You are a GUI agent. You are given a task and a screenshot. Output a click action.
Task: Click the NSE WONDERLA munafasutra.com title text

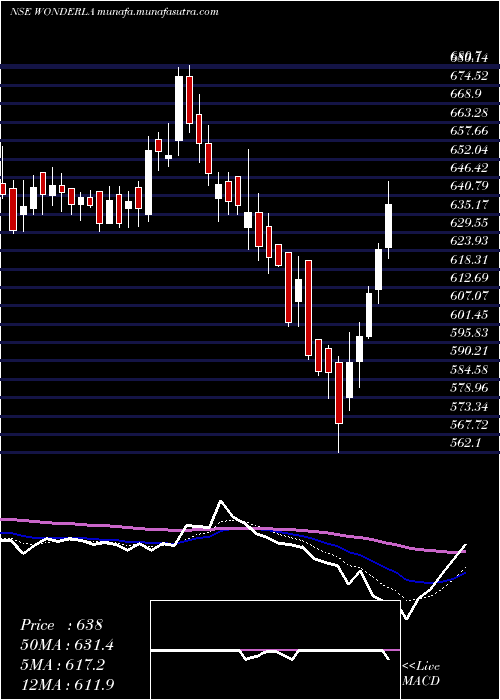click(x=114, y=12)
